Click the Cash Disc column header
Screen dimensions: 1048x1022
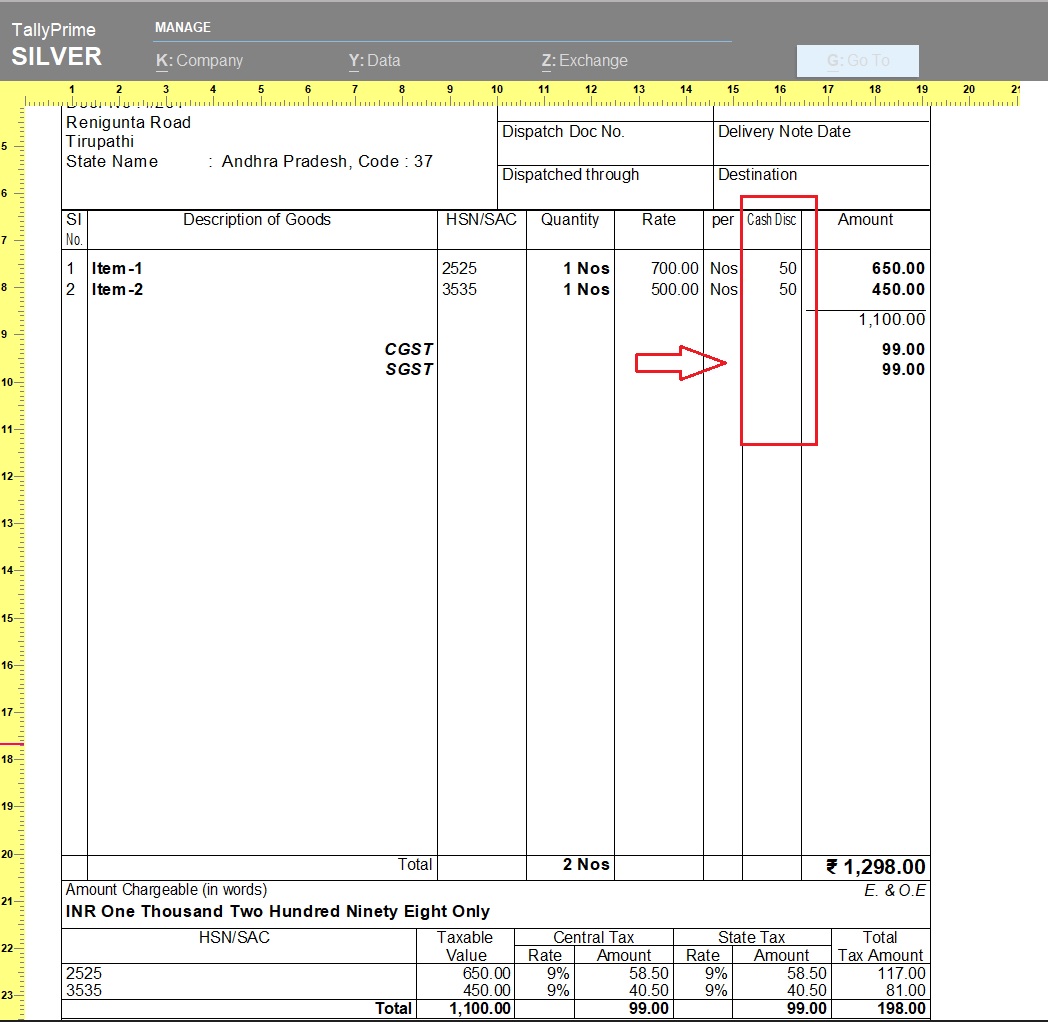click(771, 220)
